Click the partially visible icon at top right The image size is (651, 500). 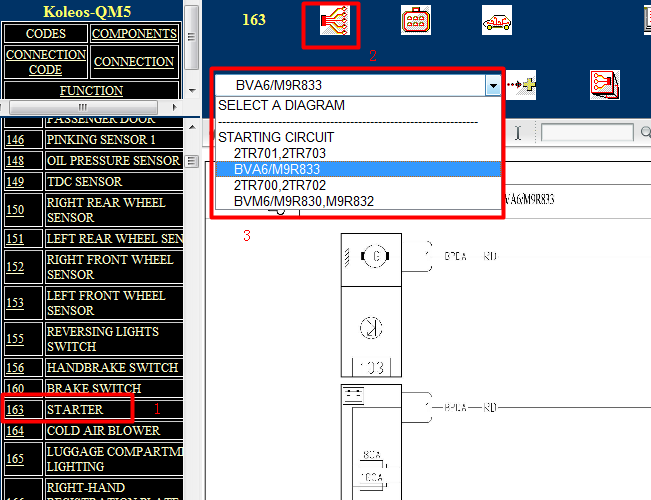tap(647, 20)
